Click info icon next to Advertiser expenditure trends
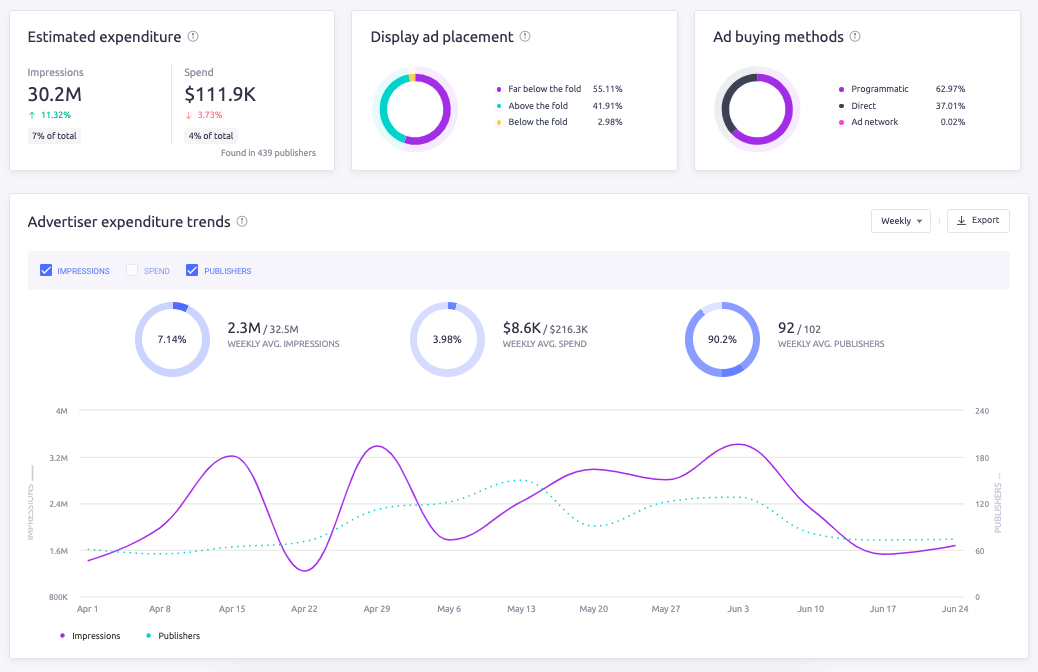1038x672 pixels. (x=242, y=222)
